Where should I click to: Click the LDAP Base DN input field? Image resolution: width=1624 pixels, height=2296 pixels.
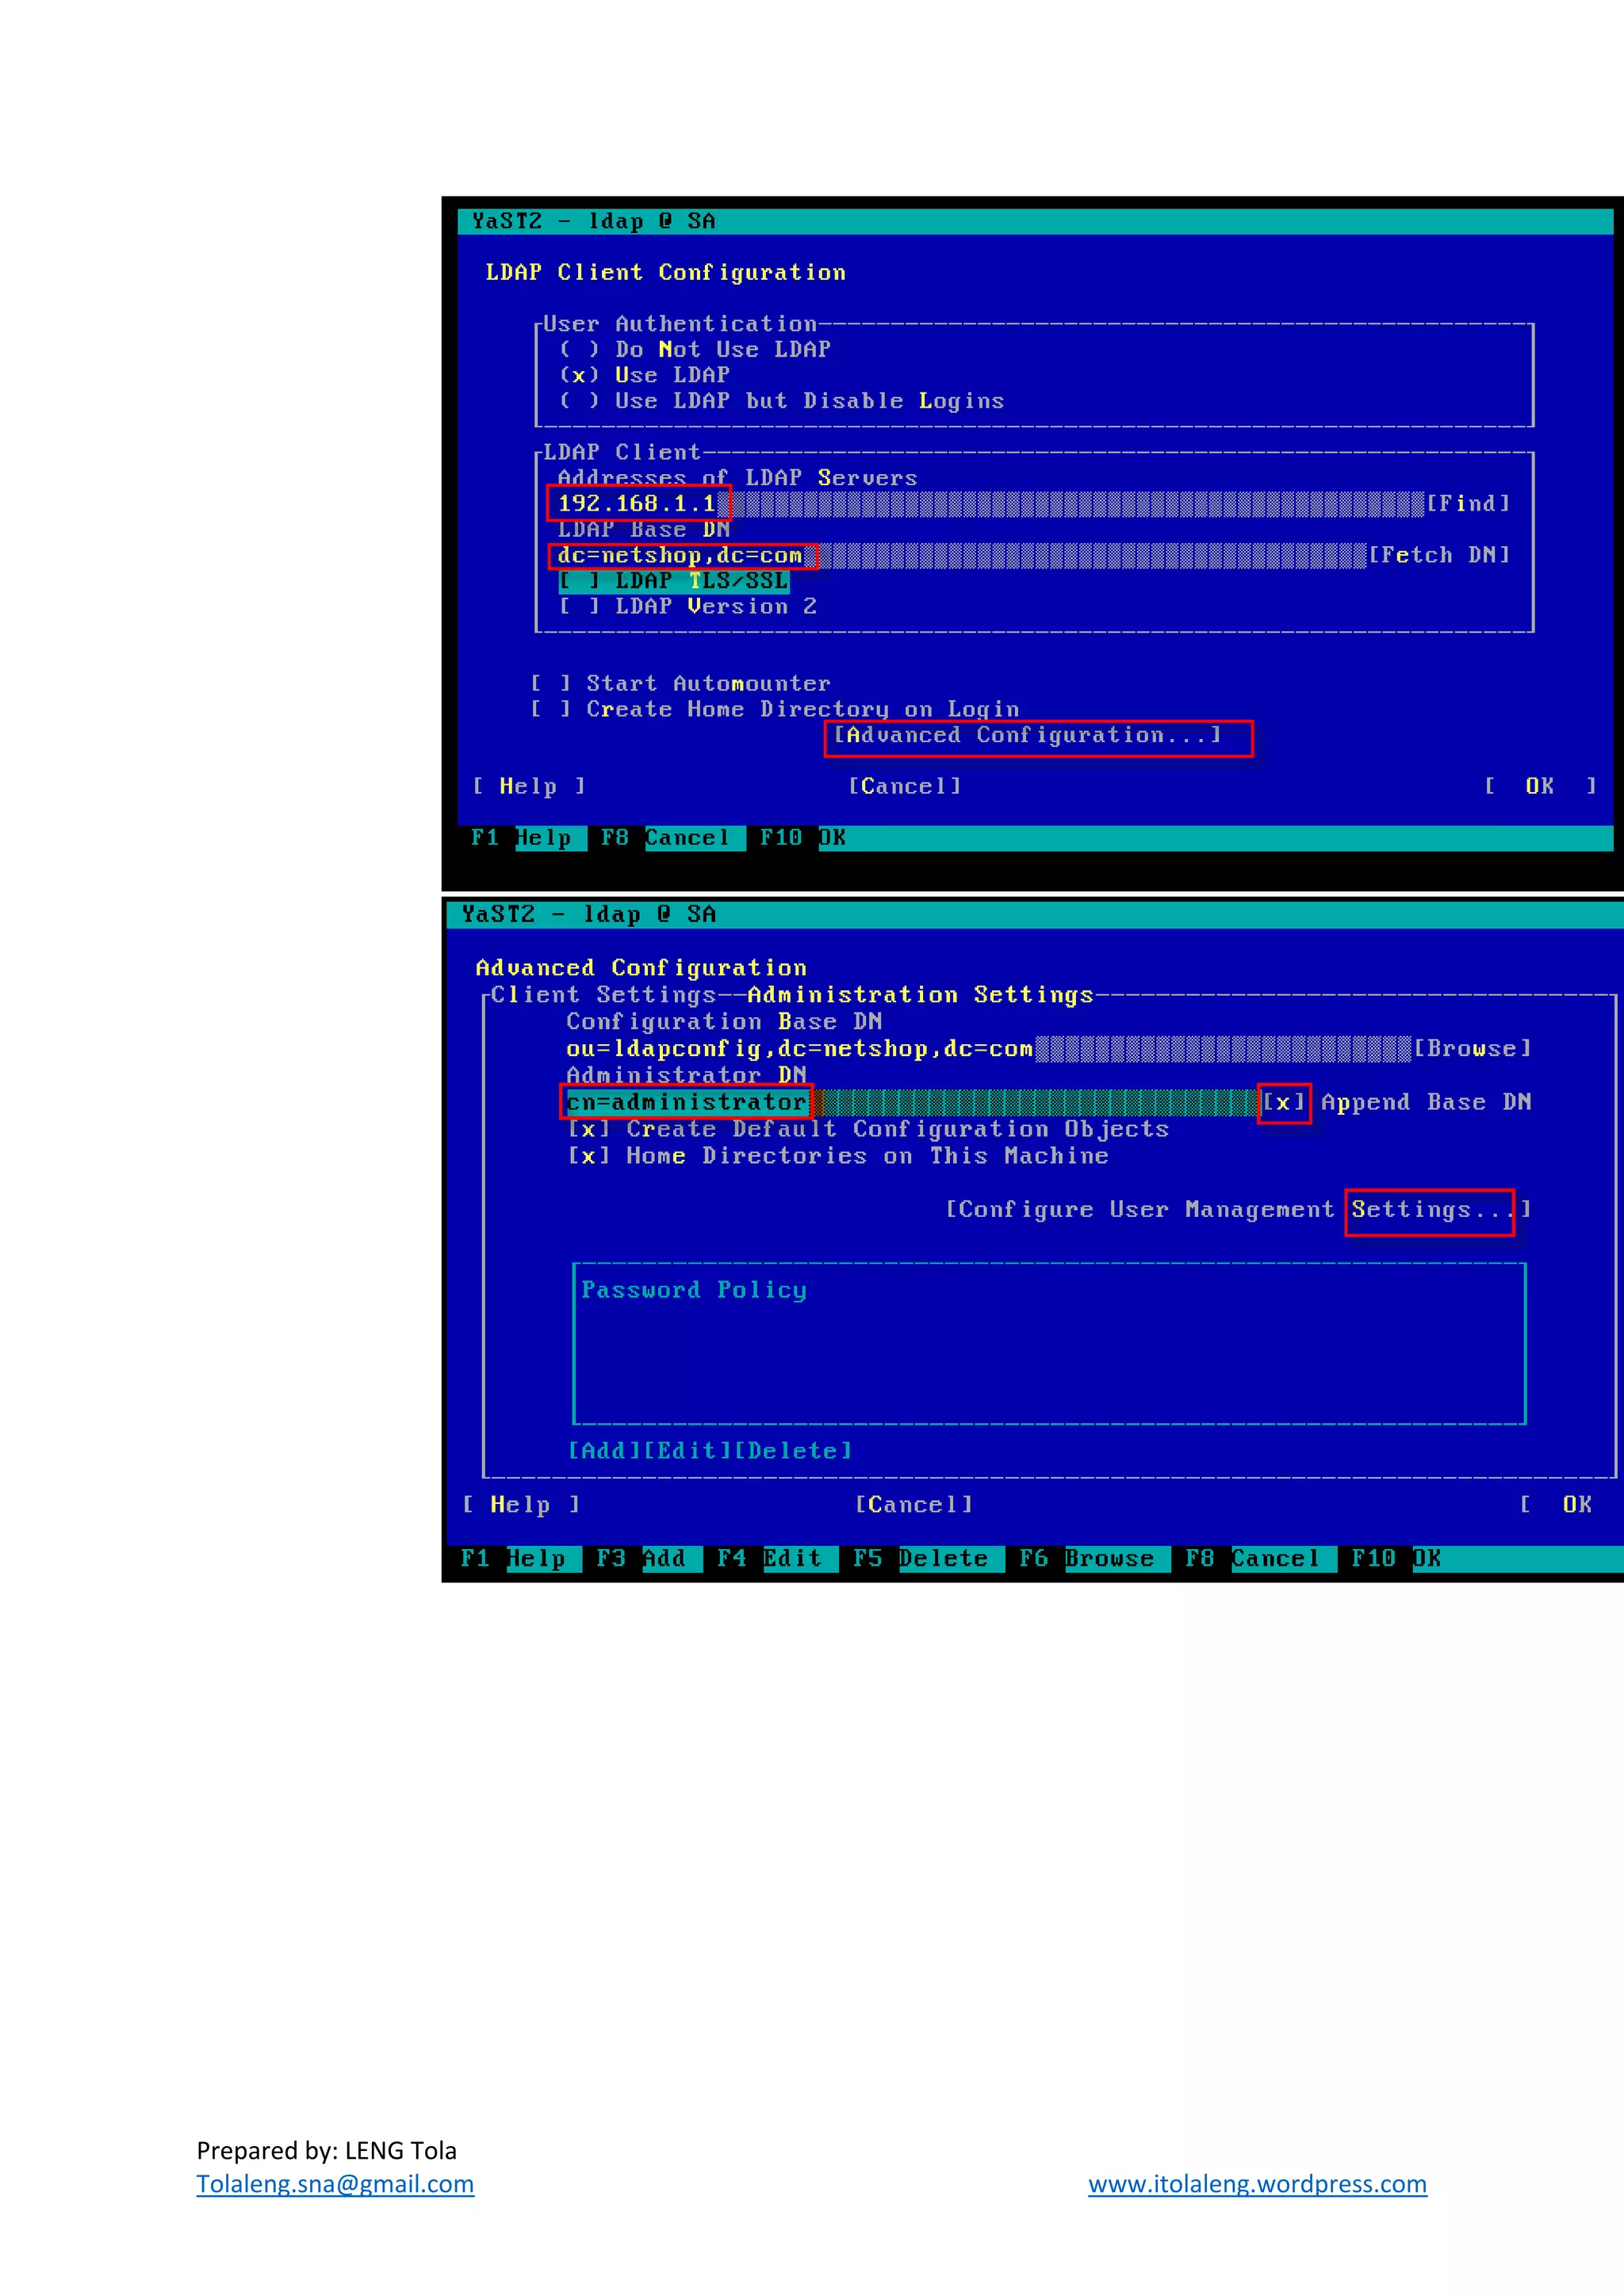680,555
